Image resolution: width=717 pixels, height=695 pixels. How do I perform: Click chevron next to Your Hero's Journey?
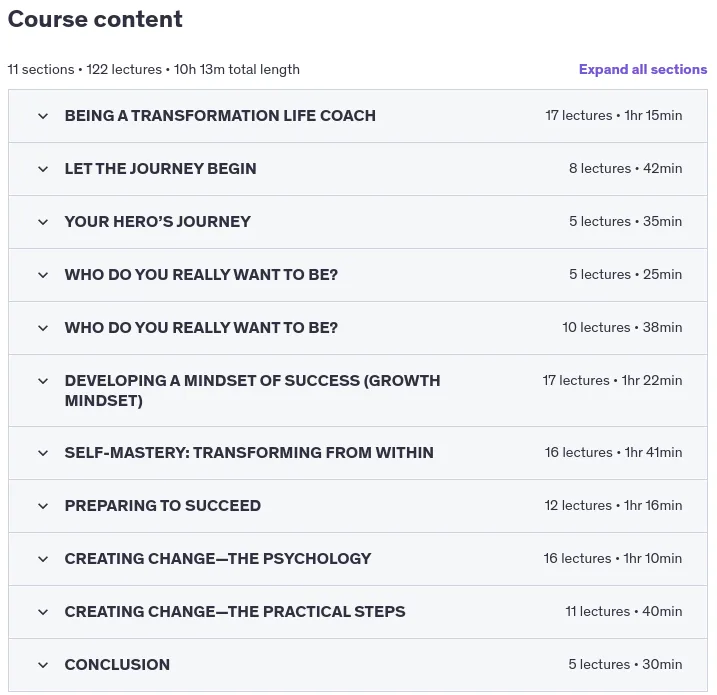pyautogui.click(x=43, y=222)
